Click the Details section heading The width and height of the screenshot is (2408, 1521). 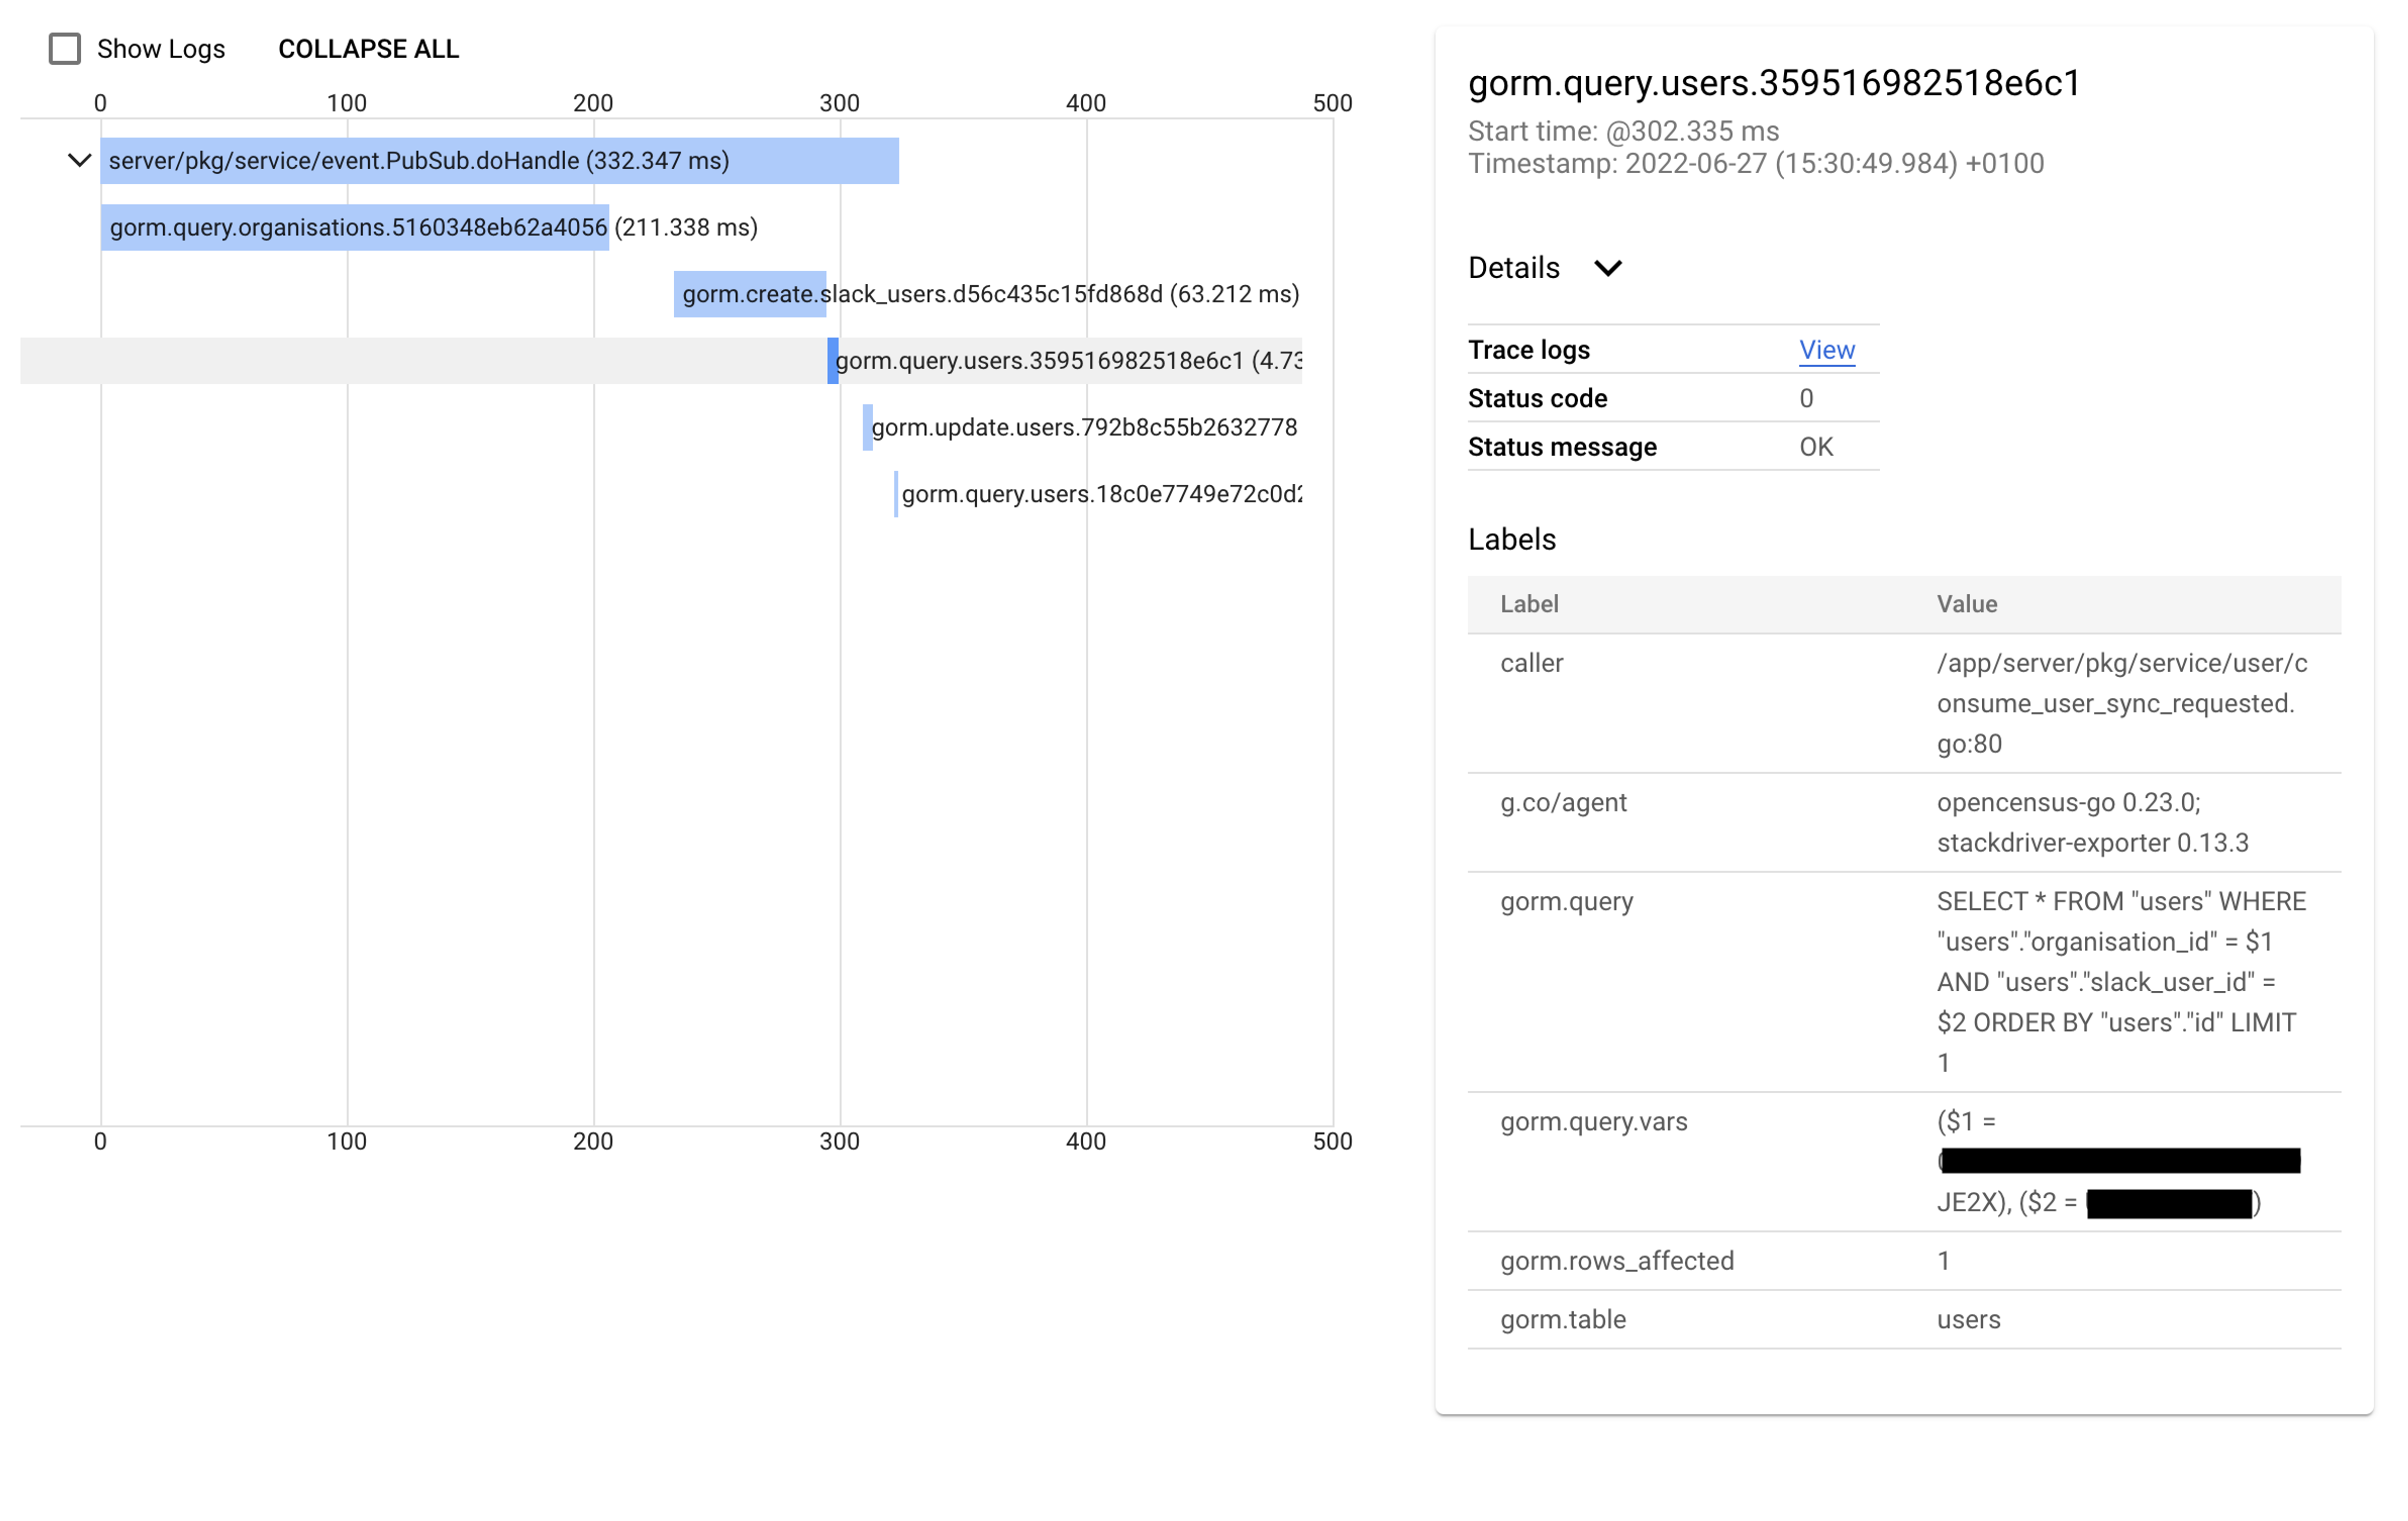(1513, 268)
